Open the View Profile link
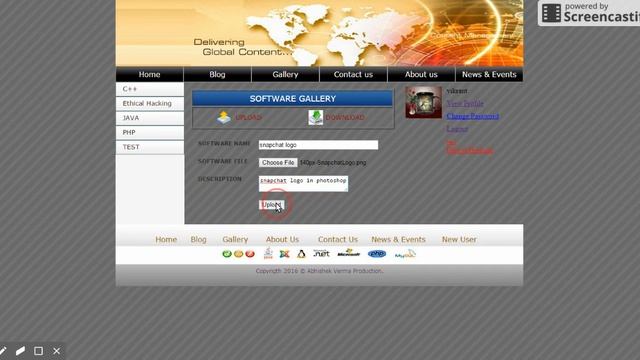Screen dimensions: 640x360 pyautogui.click(x=465, y=103)
